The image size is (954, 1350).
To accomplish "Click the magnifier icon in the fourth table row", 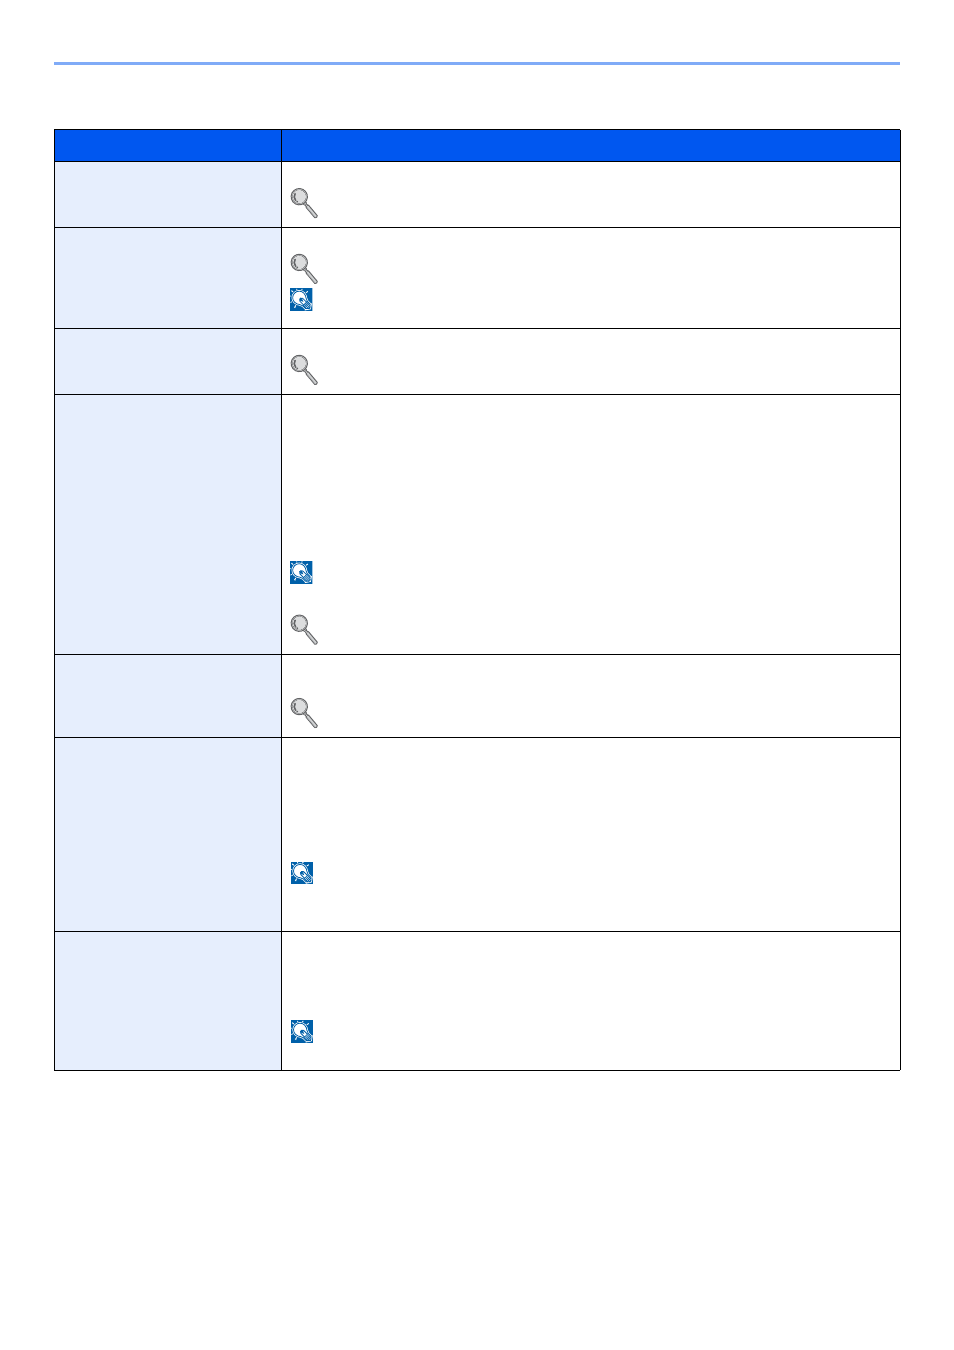I will [x=304, y=629].
